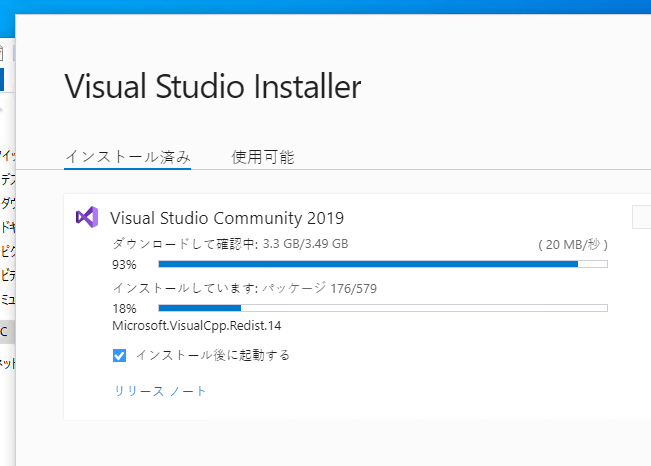Click the 93% download percentage label
This screenshot has height=466, width=651.
[124, 265]
